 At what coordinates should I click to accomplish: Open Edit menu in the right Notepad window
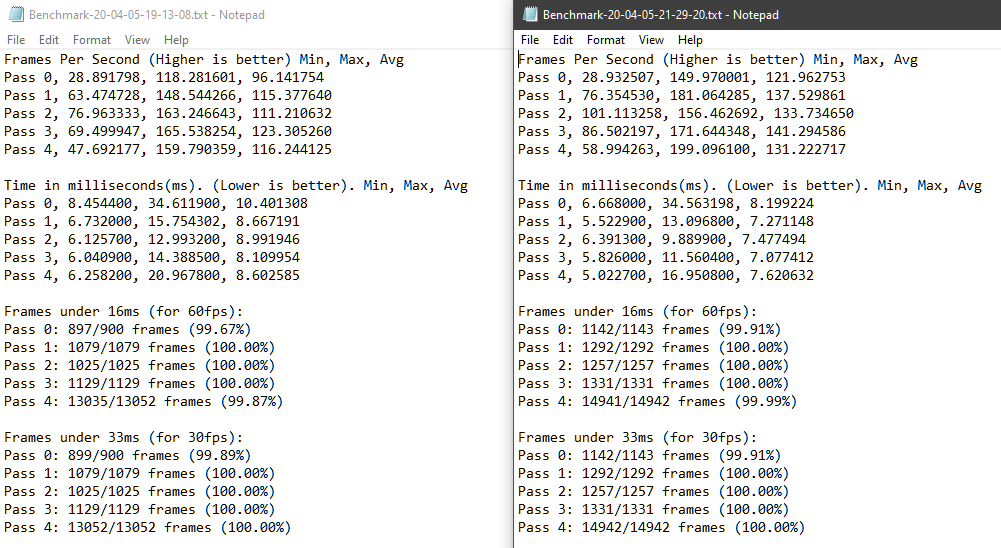(x=563, y=40)
